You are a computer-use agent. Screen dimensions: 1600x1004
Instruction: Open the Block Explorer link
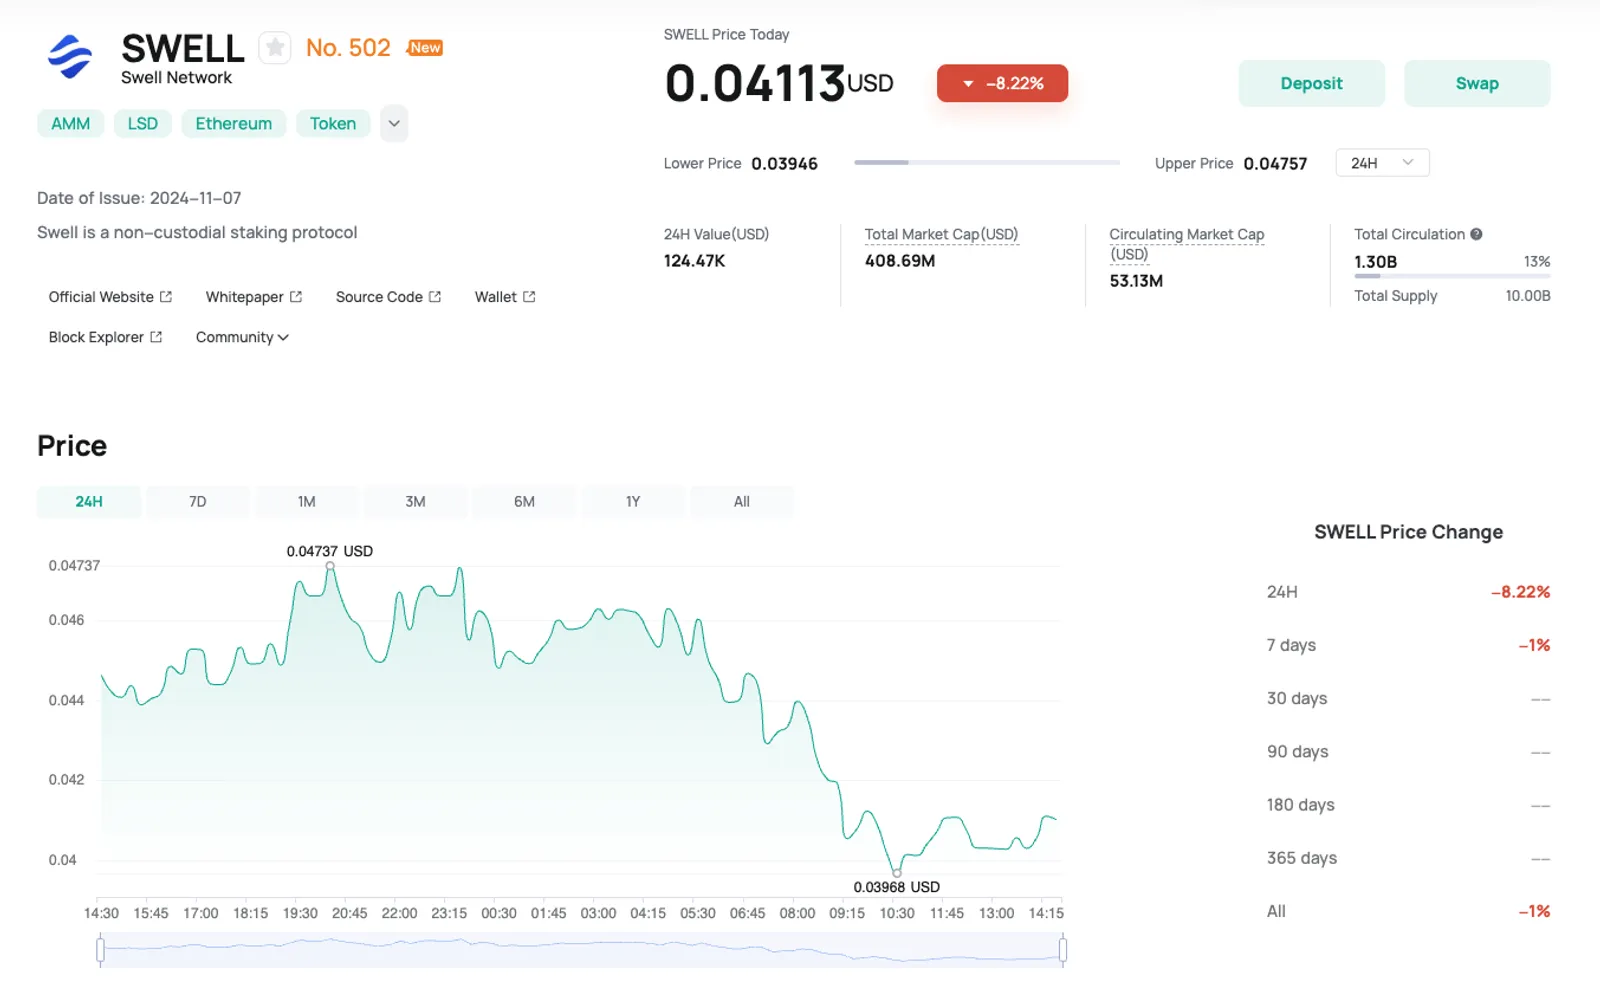click(x=105, y=337)
